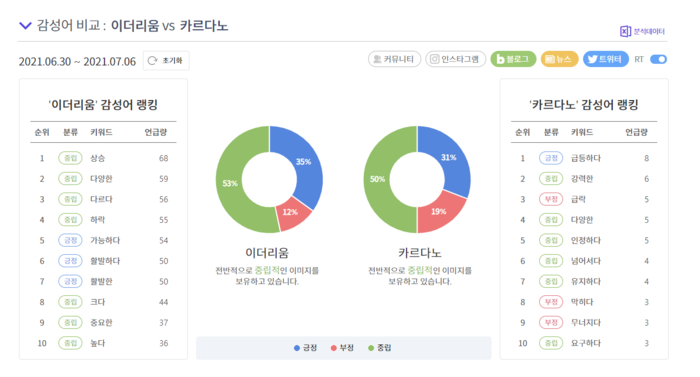Image resolution: width=700 pixels, height=377 pixels.
Task: Toggle the 중립 legend item
Action: pyautogui.click(x=379, y=348)
